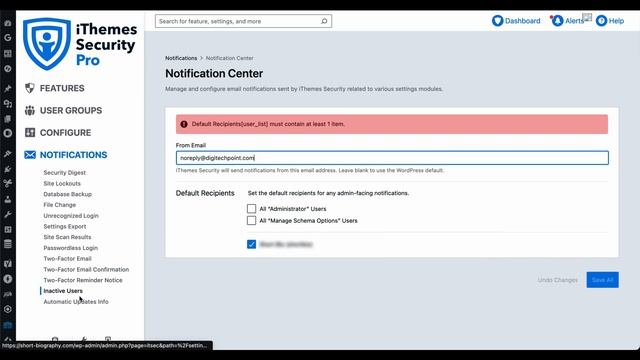Screen dimensions: 640x360
Task: Open the Tools wrench icon in admin sidebar
Action: point(8,215)
